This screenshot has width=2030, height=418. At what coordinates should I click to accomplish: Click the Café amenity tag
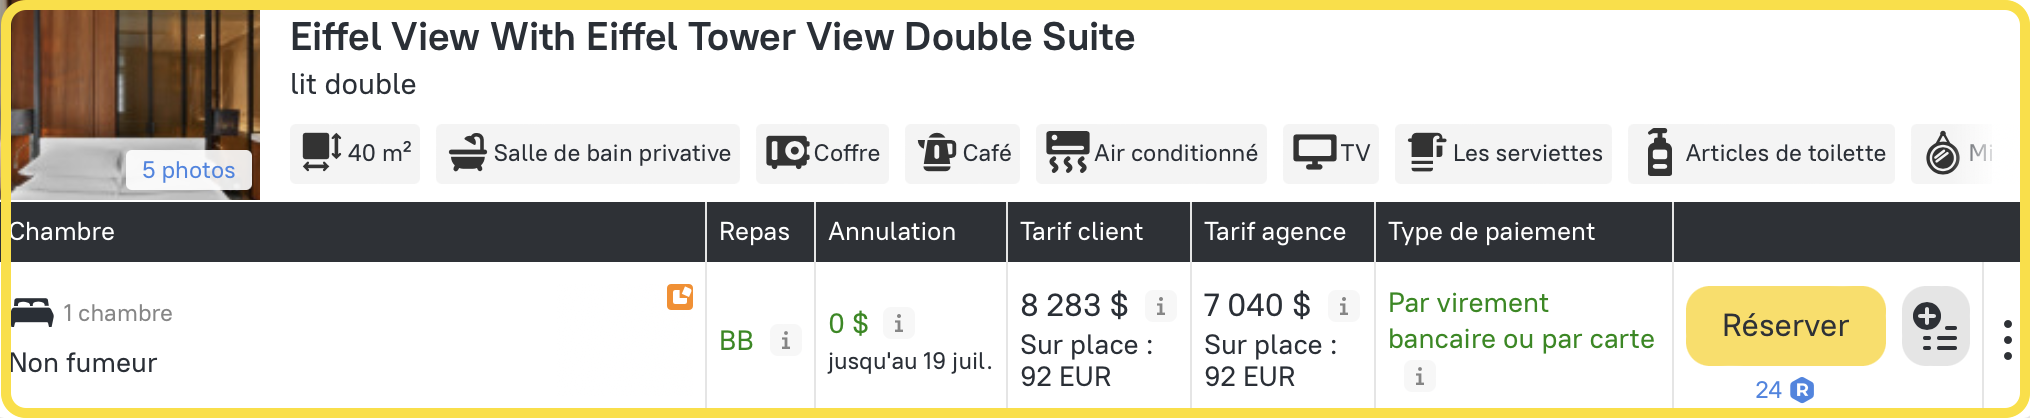[962, 154]
